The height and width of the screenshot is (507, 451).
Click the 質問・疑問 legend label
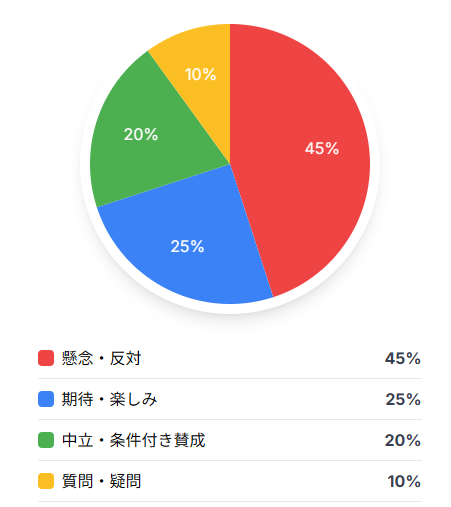coord(101,481)
